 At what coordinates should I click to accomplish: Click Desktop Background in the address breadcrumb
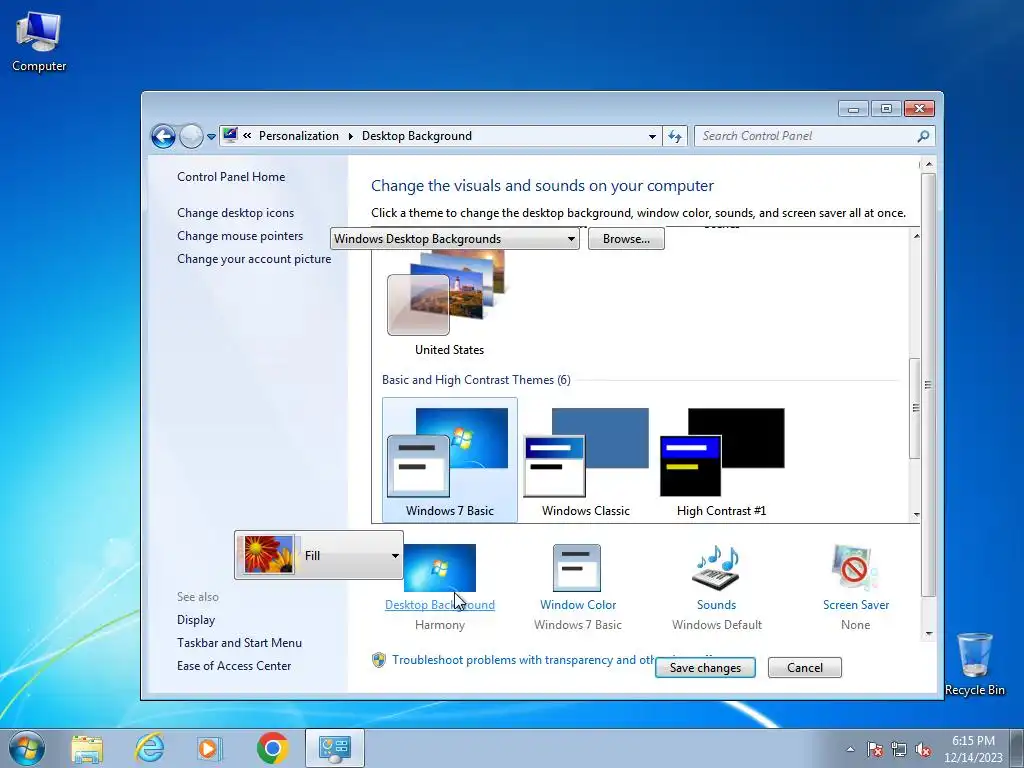pos(417,136)
